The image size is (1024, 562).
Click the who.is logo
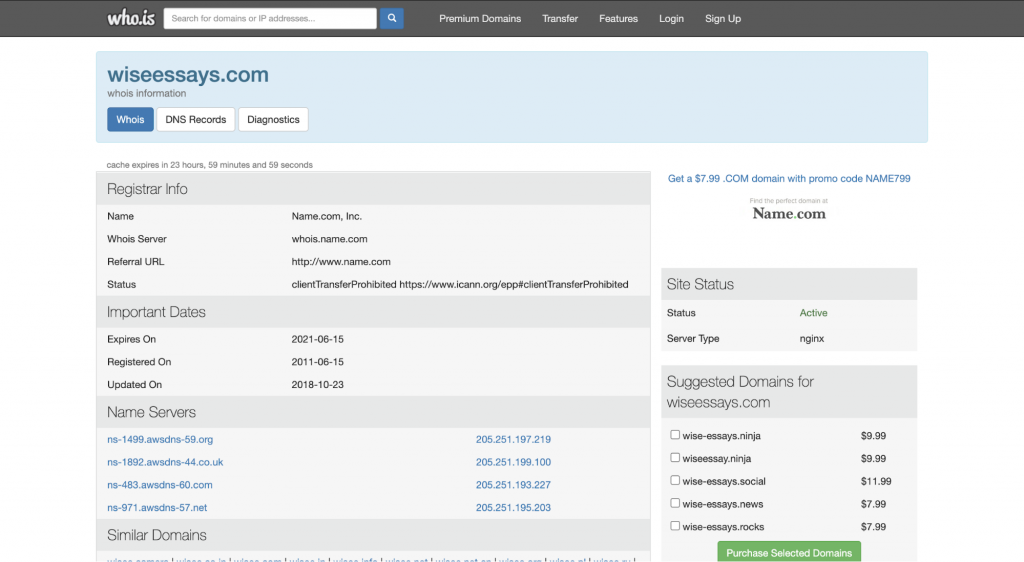coord(131,18)
